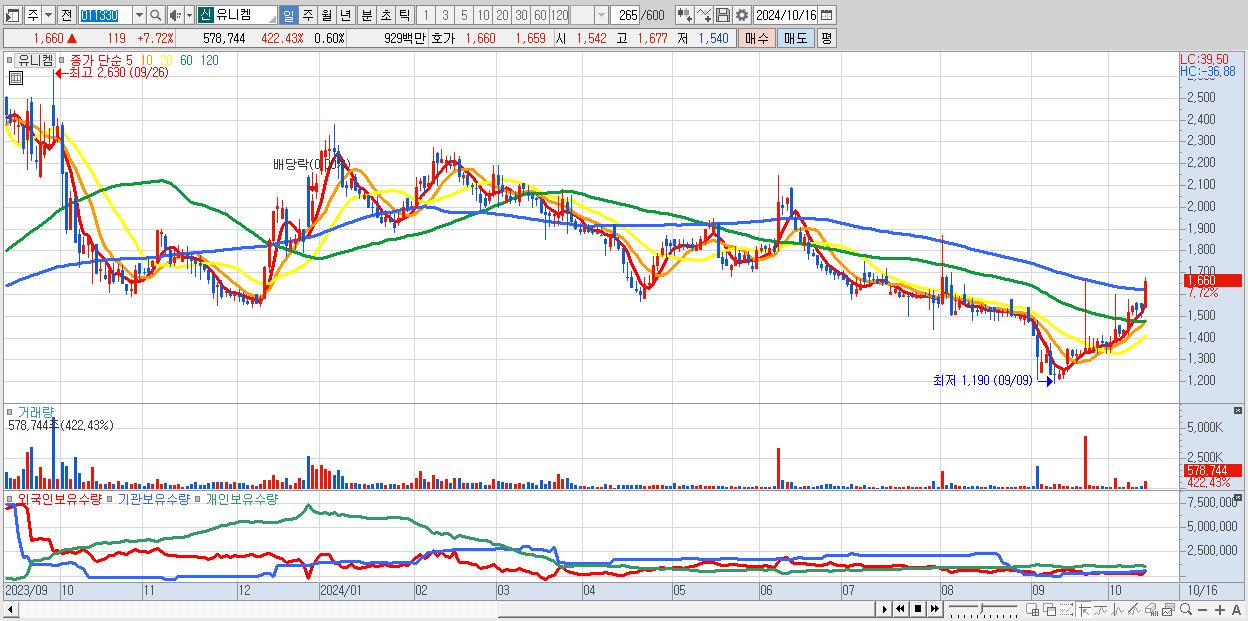The width and height of the screenshot is (1248, 621).
Task: Click the trend line drawing icon
Action: point(1101,609)
